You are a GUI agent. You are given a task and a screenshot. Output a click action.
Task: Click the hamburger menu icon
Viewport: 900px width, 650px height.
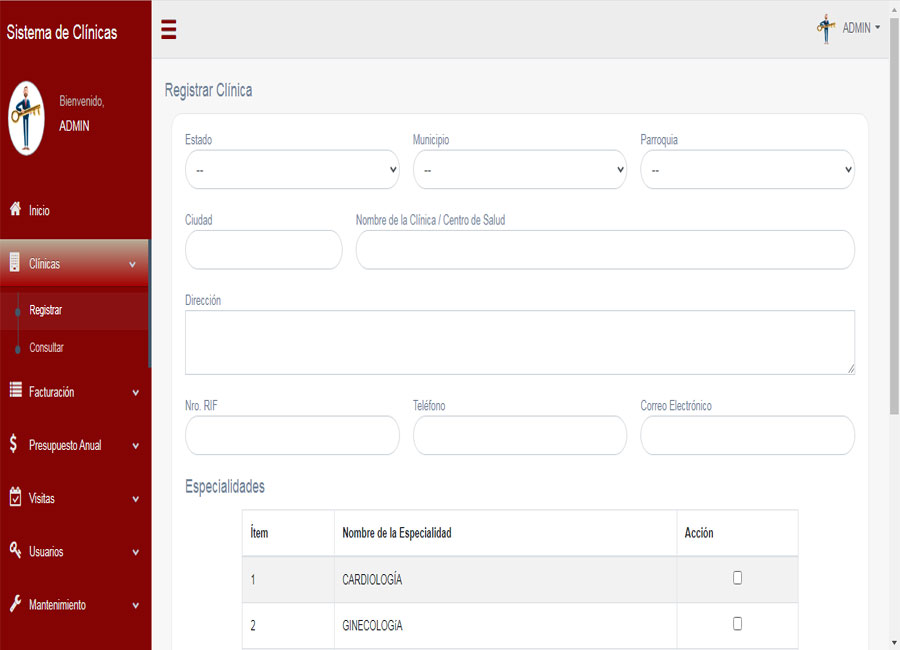[x=169, y=30]
